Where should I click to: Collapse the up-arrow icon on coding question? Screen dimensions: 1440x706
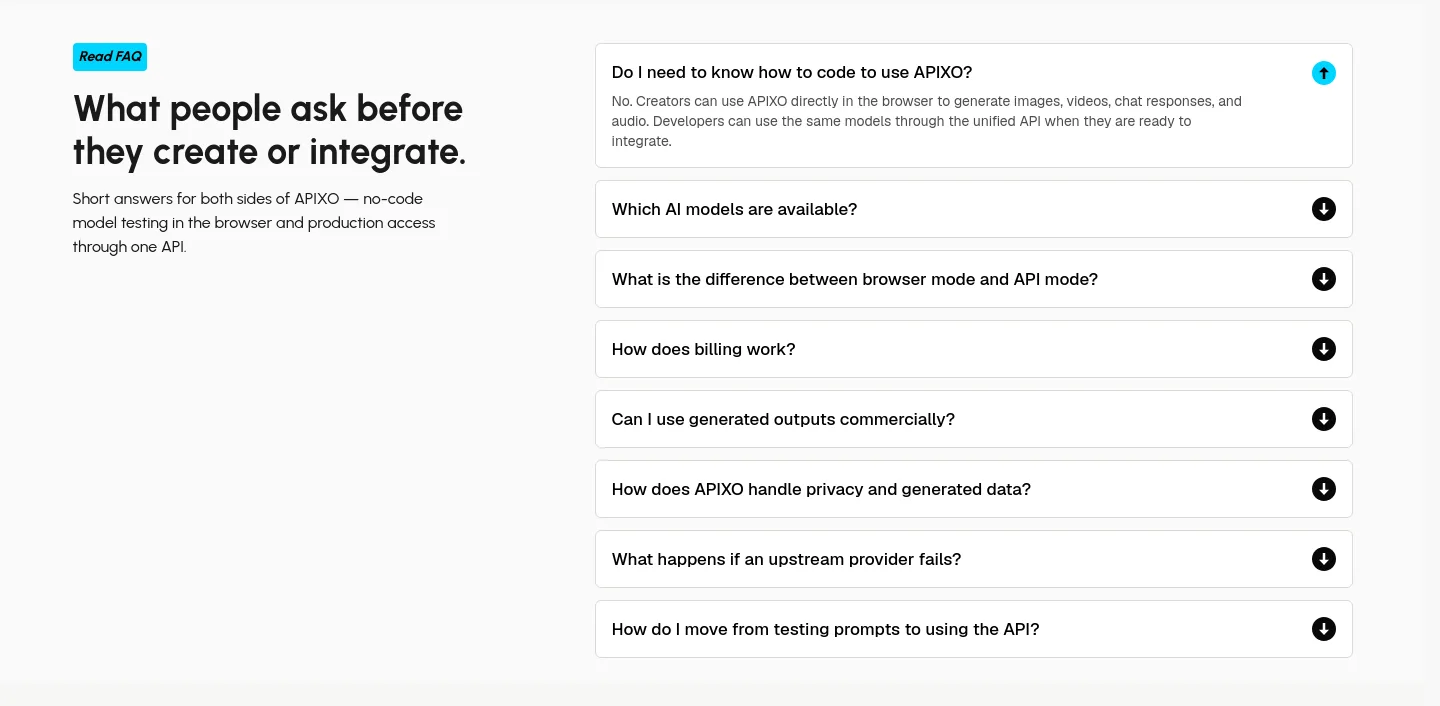pyautogui.click(x=1323, y=73)
